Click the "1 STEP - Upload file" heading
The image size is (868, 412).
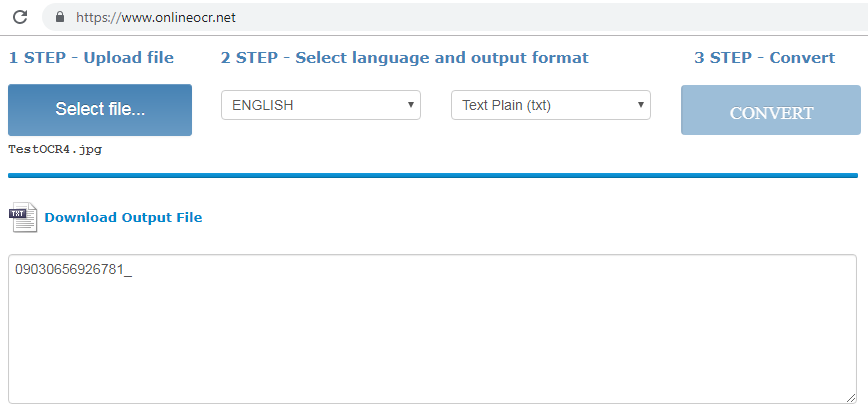click(91, 58)
